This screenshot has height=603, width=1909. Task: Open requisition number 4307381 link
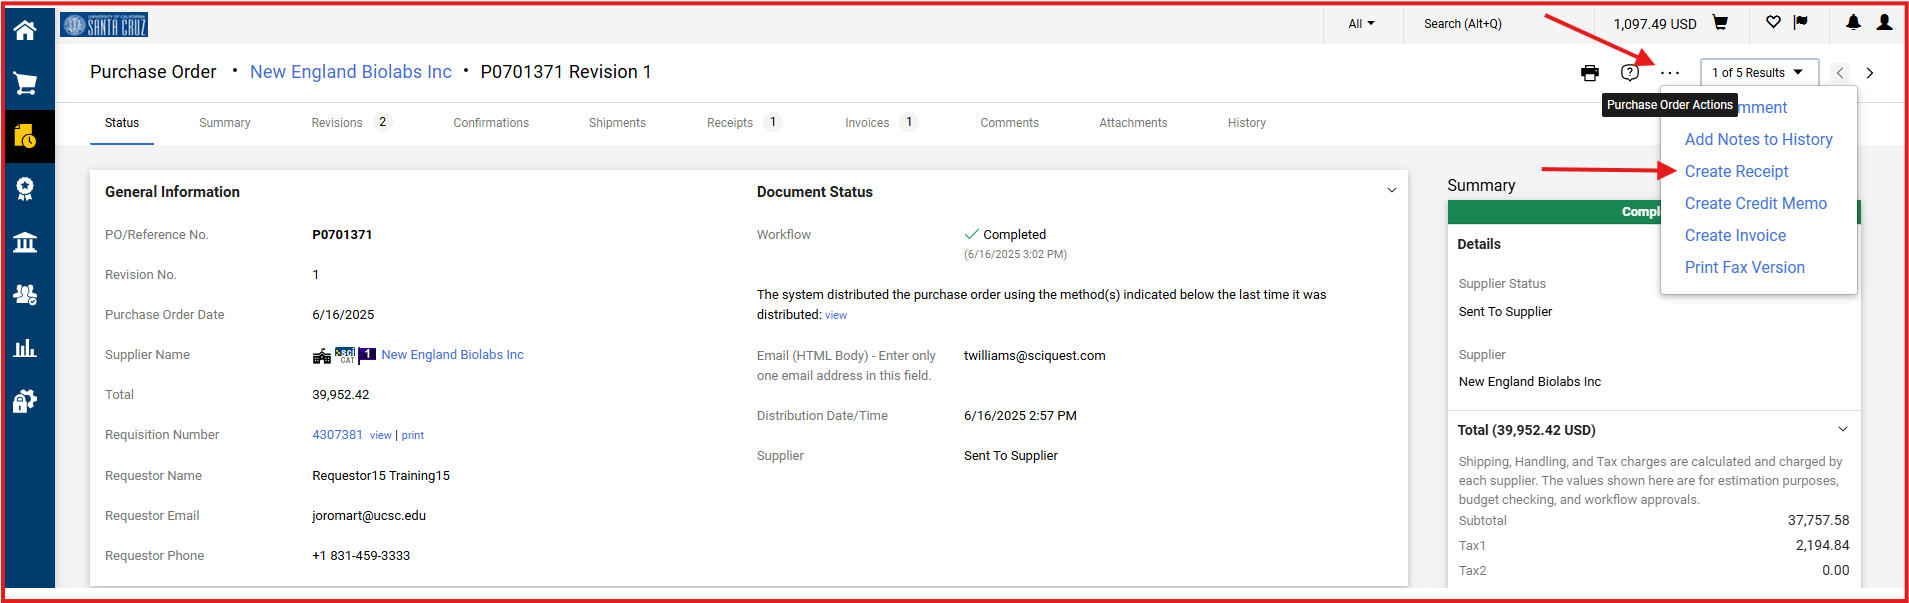(x=337, y=435)
